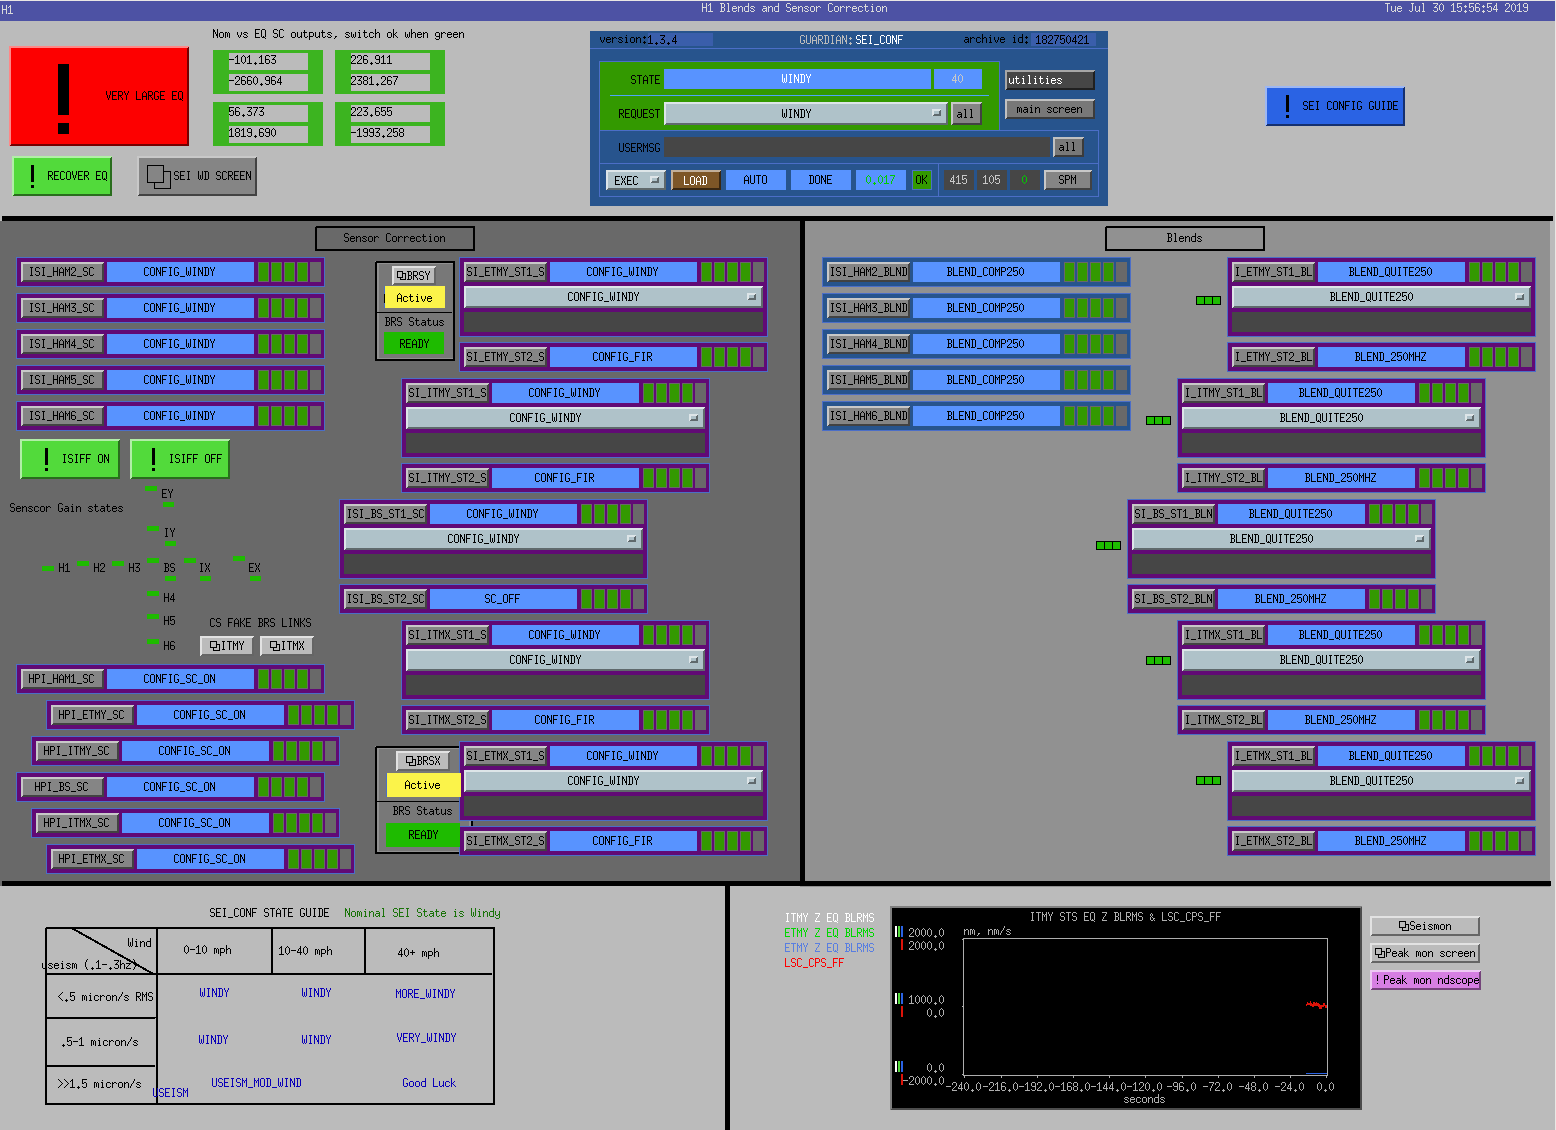Click the exclamation icon on SEI CONFIG GUIDE
The image size is (1556, 1130).
pyautogui.click(x=1287, y=106)
